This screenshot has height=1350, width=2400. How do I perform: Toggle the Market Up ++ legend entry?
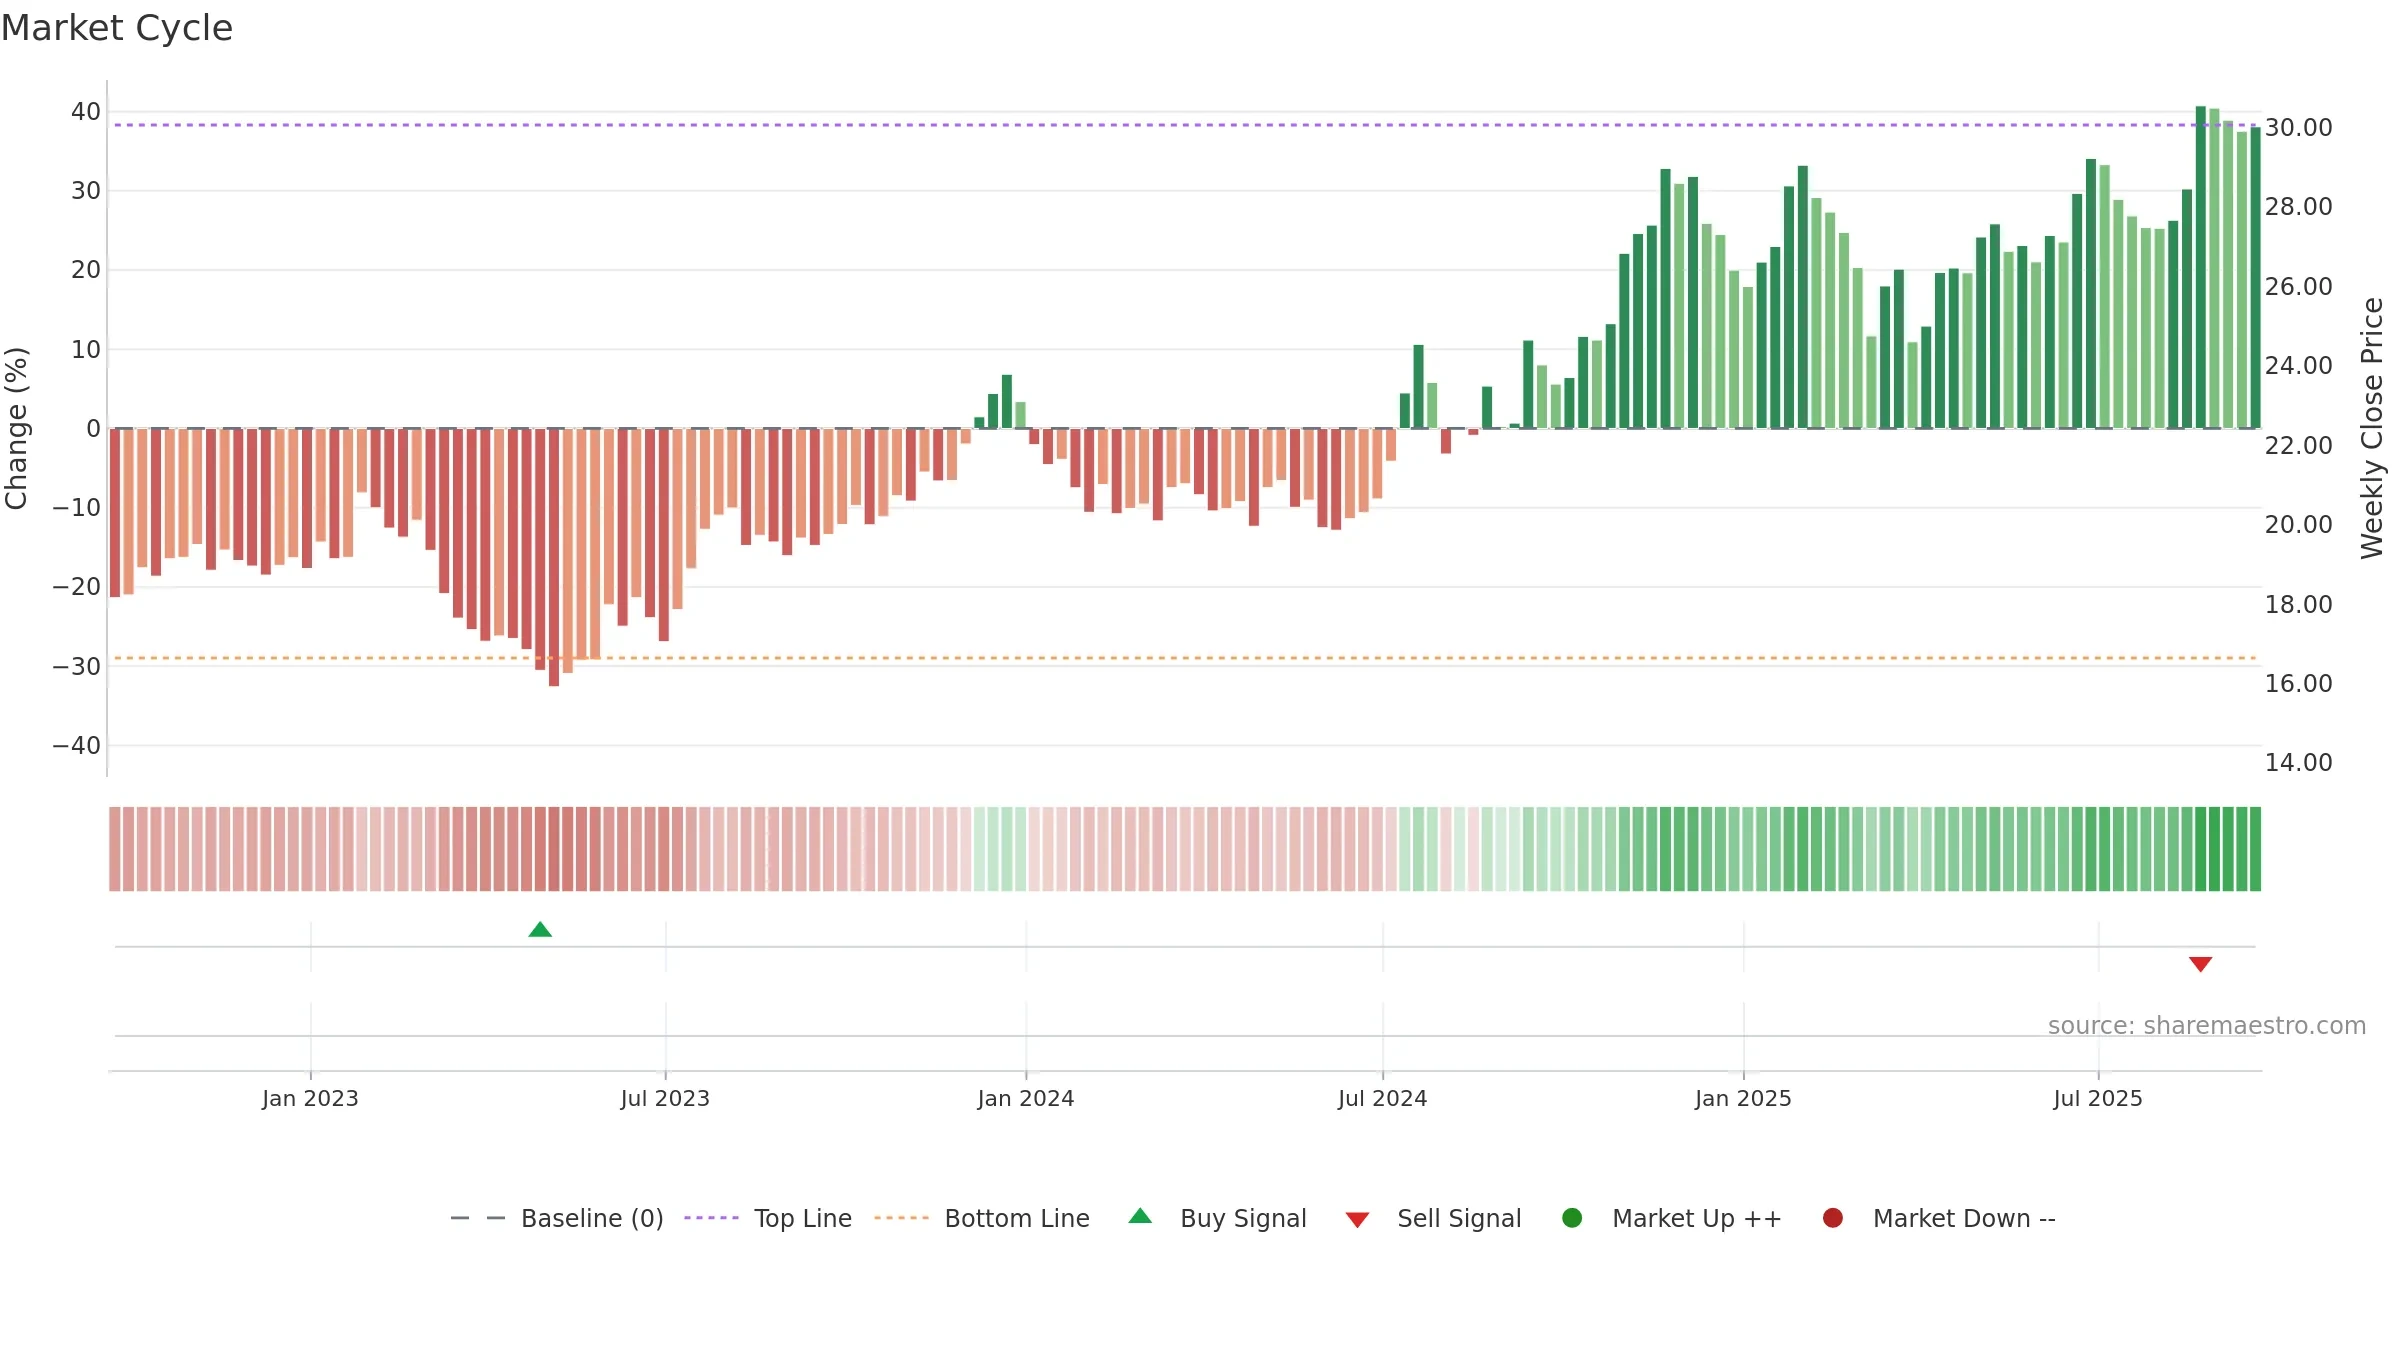pos(1672,1218)
